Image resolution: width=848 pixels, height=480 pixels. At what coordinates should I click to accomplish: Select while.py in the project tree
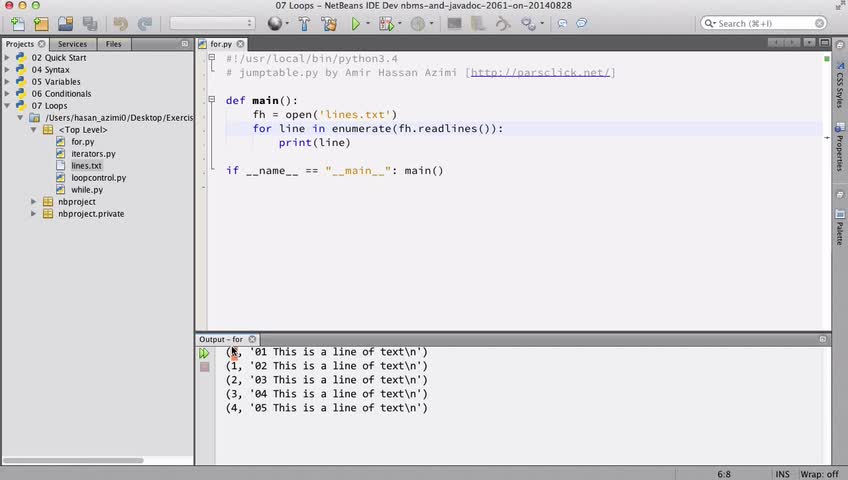click(x=87, y=190)
